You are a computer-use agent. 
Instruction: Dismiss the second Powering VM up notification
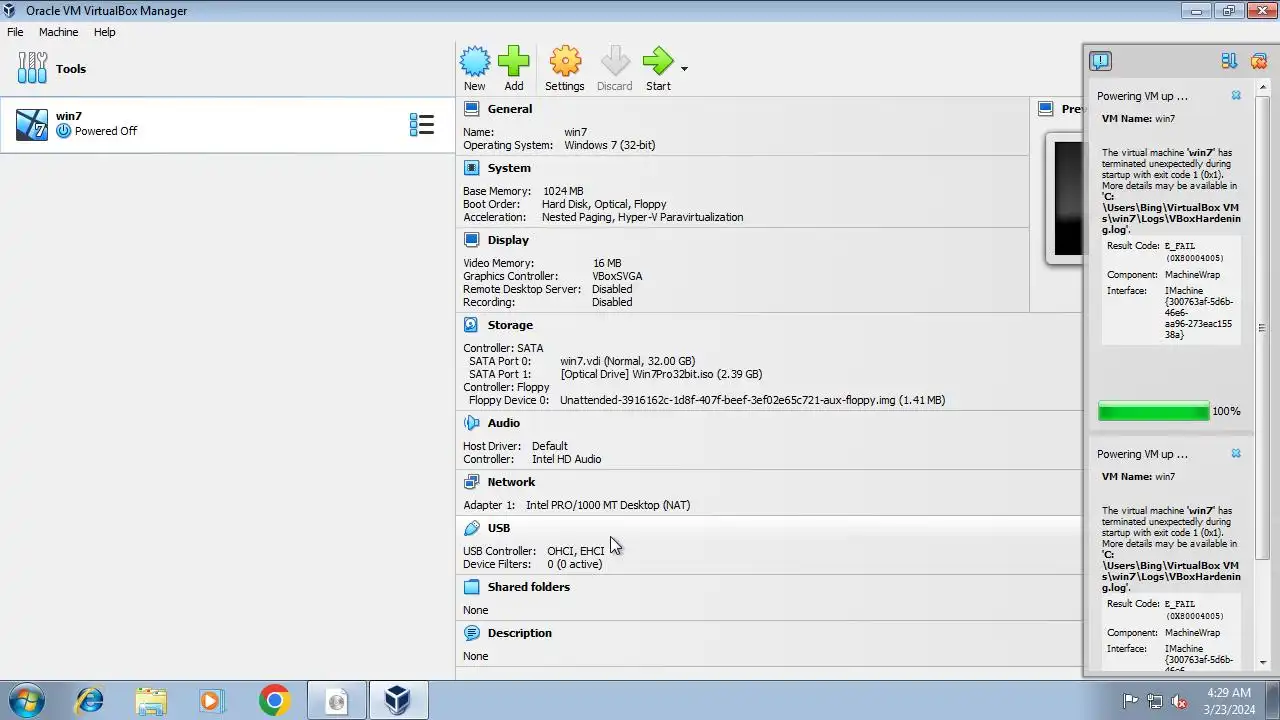1236,454
